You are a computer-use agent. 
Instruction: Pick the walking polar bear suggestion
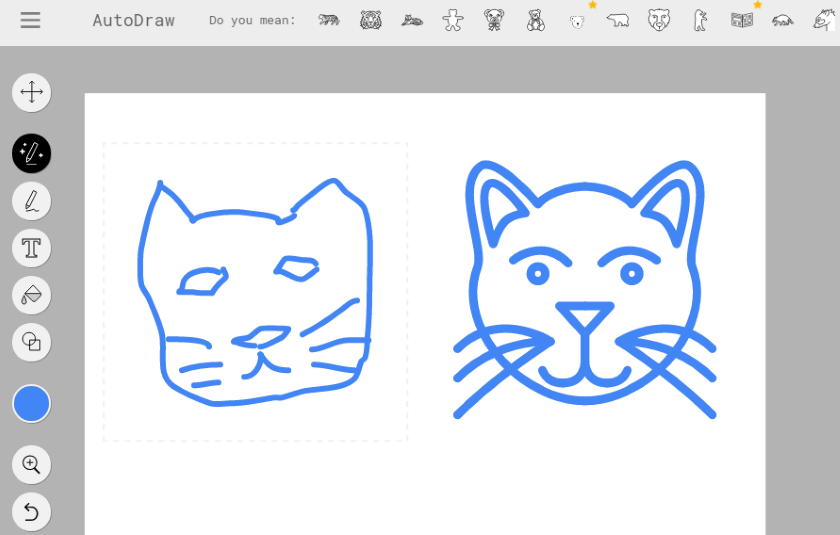tap(618, 20)
